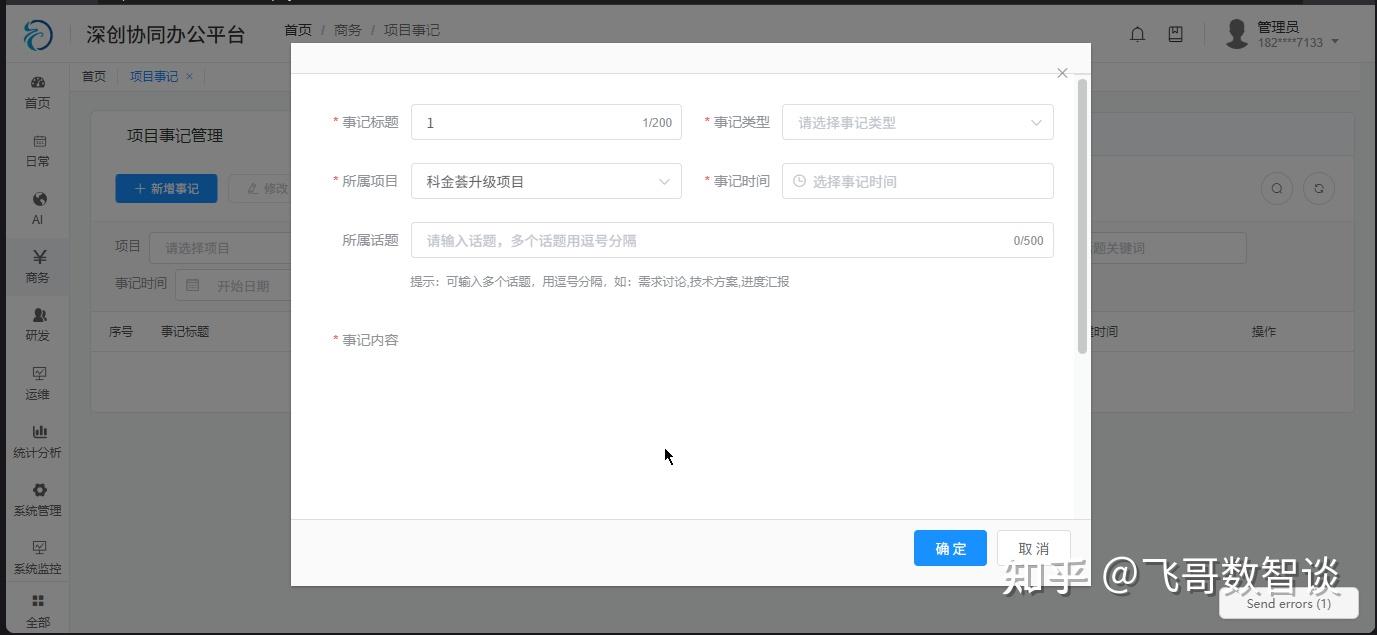Click the bookmark icon in the top bar
This screenshot has height=635, width=1377.
pos(1175,33)
